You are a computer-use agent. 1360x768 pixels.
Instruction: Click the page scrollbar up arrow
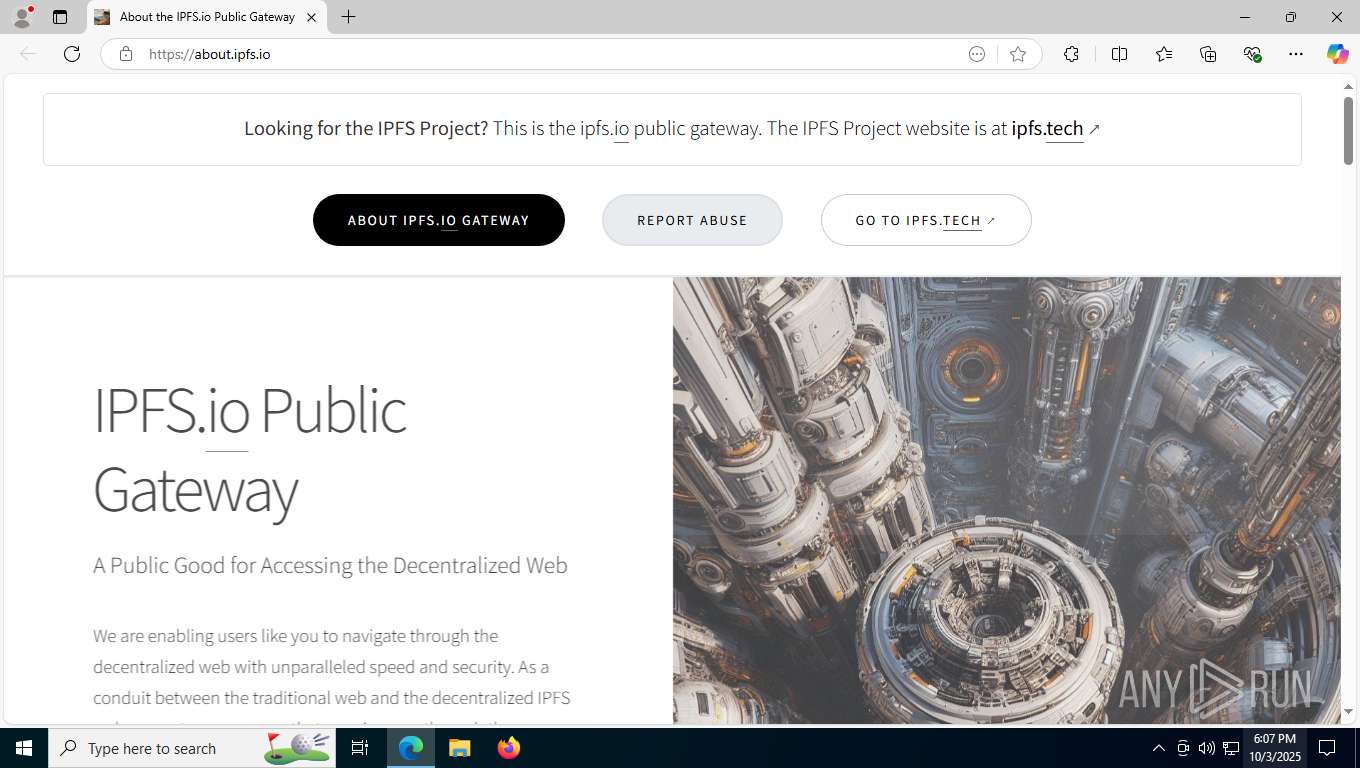click(1348, 87)
